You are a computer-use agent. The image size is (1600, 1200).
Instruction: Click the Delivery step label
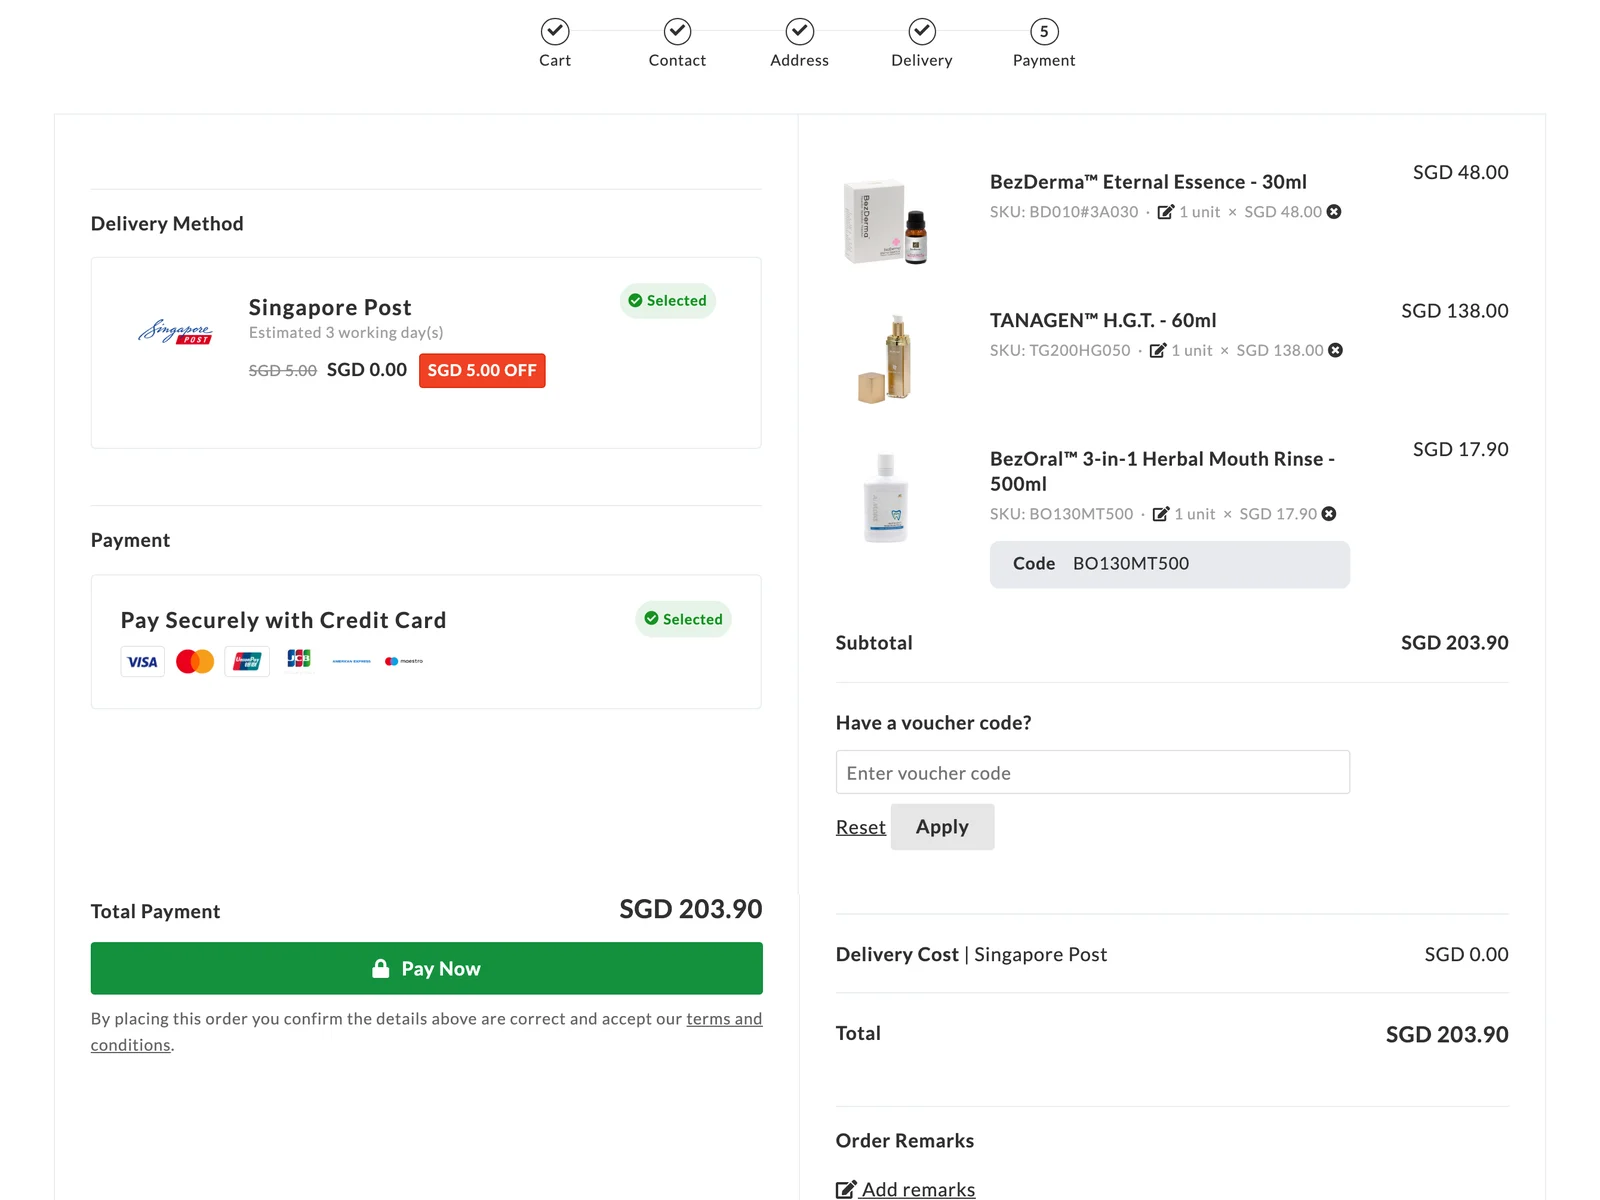pyautogui.click(x=922, y=60)
